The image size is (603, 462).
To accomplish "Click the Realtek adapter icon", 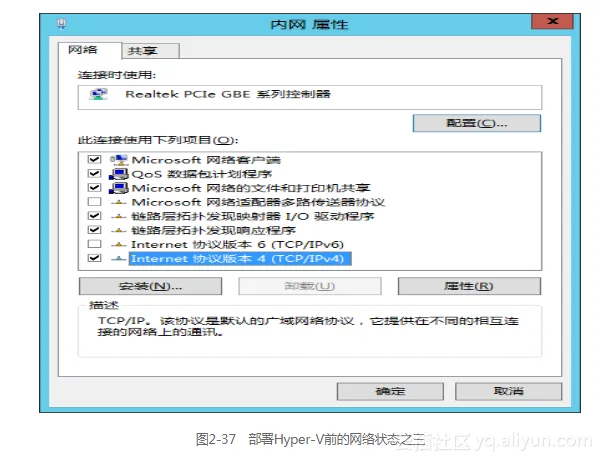I will 98,94.
